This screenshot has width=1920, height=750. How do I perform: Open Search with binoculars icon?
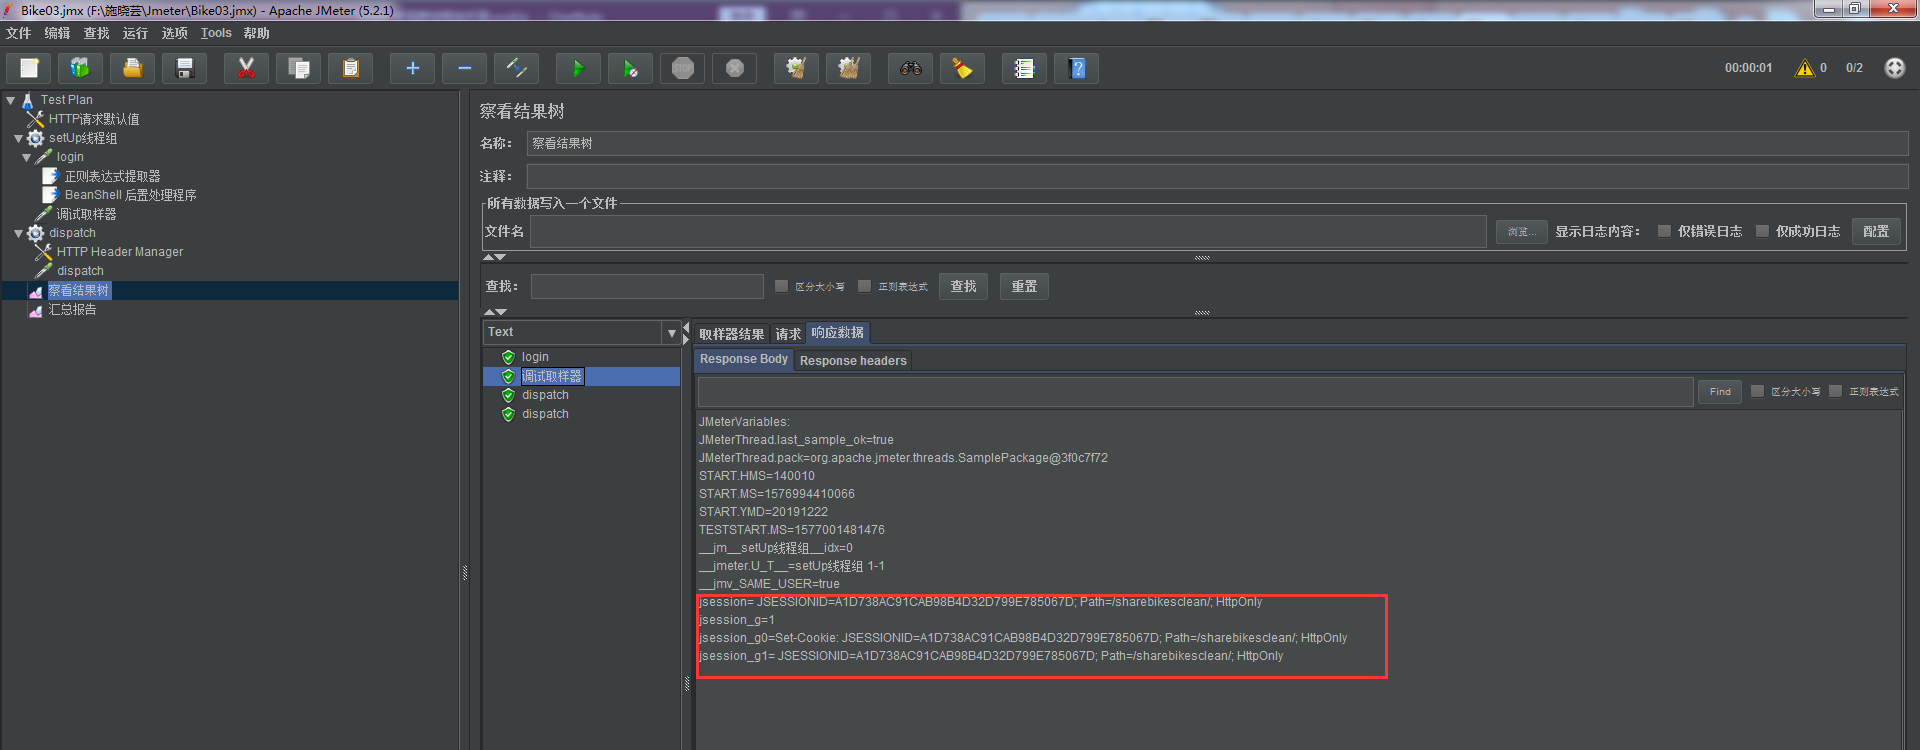(910, 68)
